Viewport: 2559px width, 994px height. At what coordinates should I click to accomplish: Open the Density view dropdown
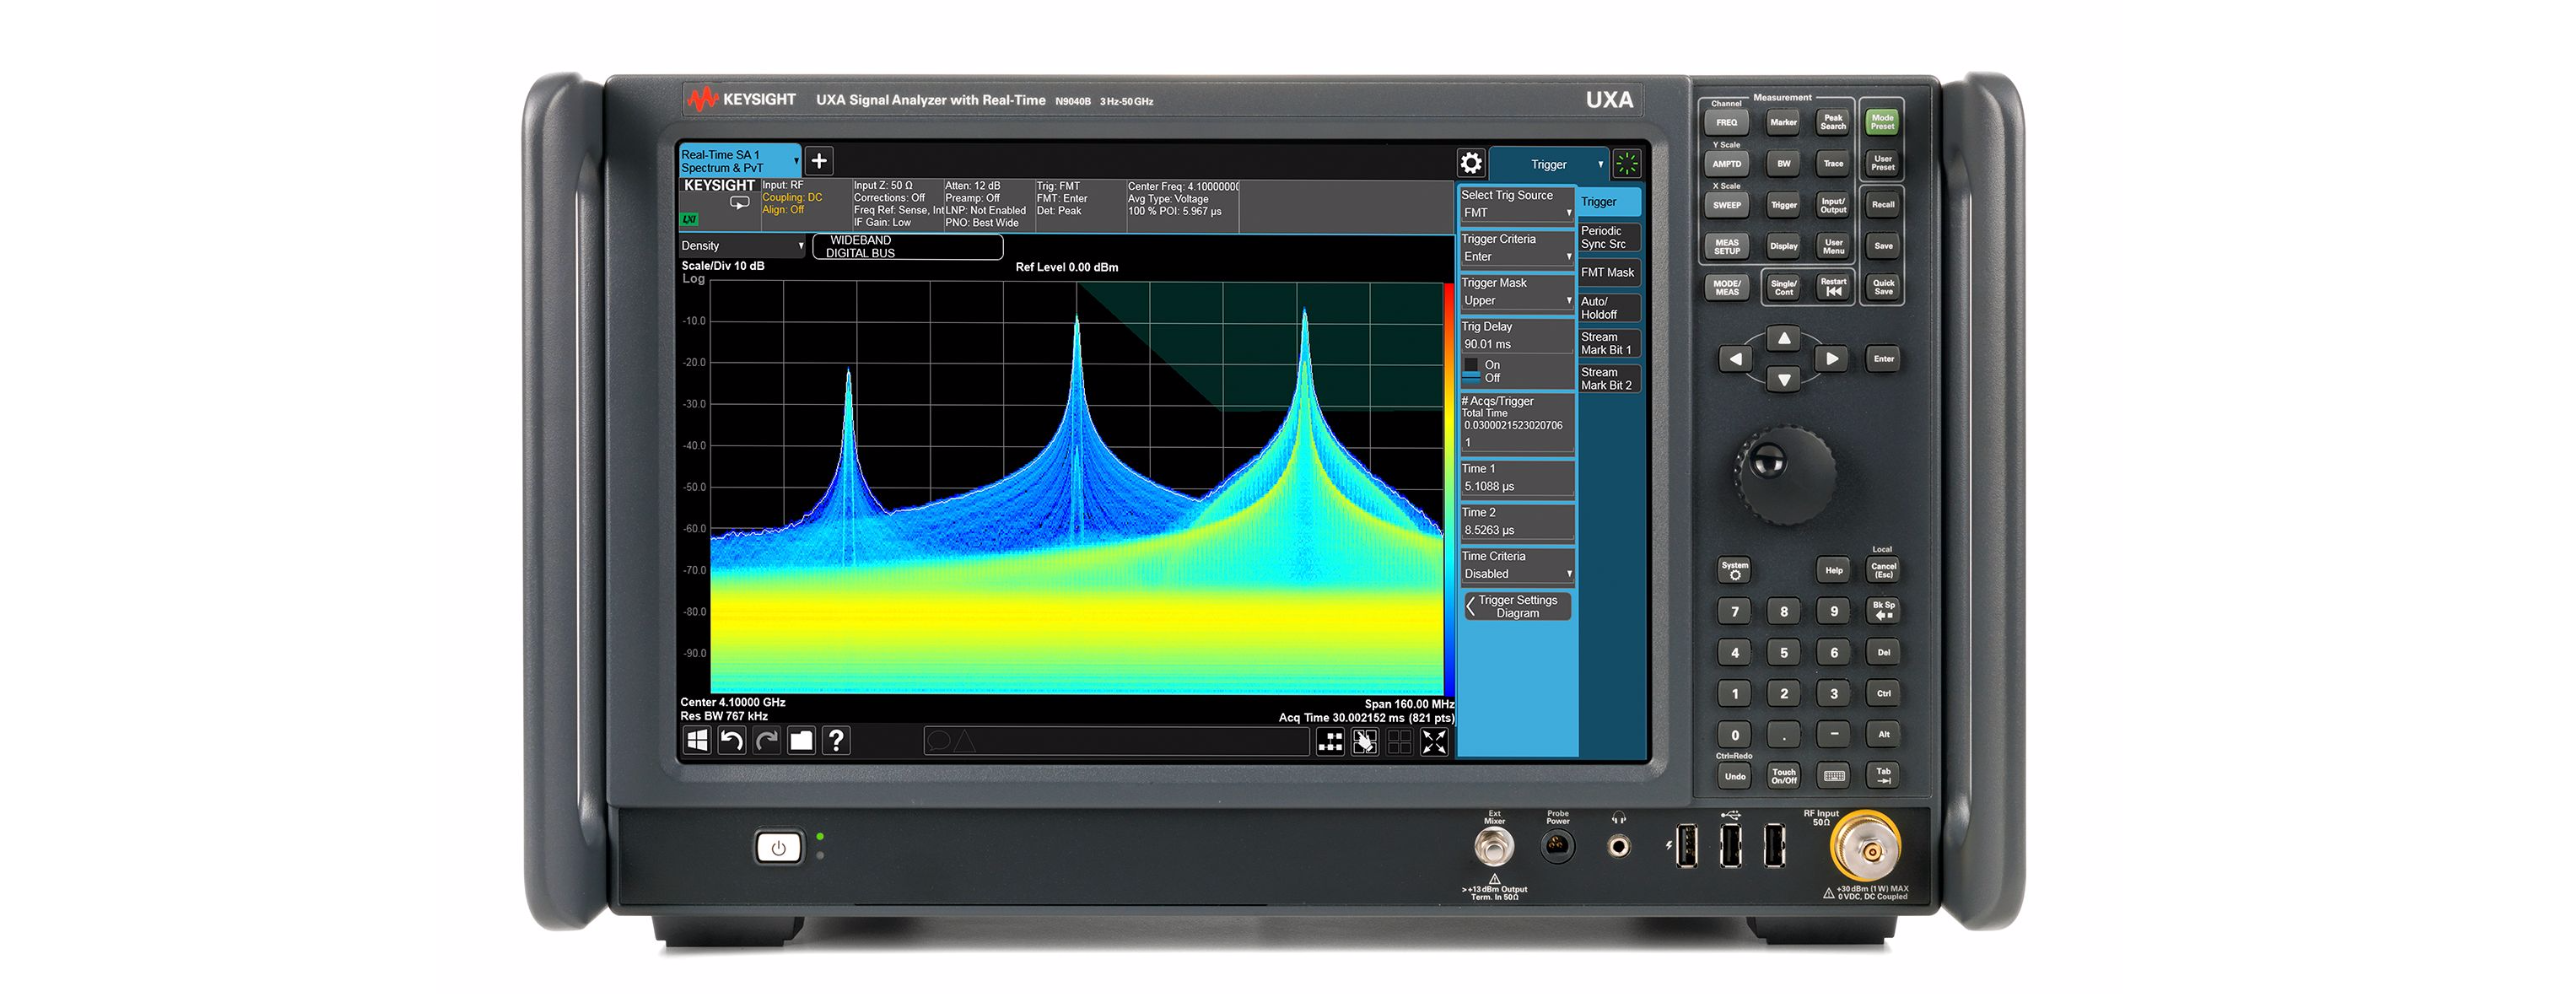(x=741, y=246)
